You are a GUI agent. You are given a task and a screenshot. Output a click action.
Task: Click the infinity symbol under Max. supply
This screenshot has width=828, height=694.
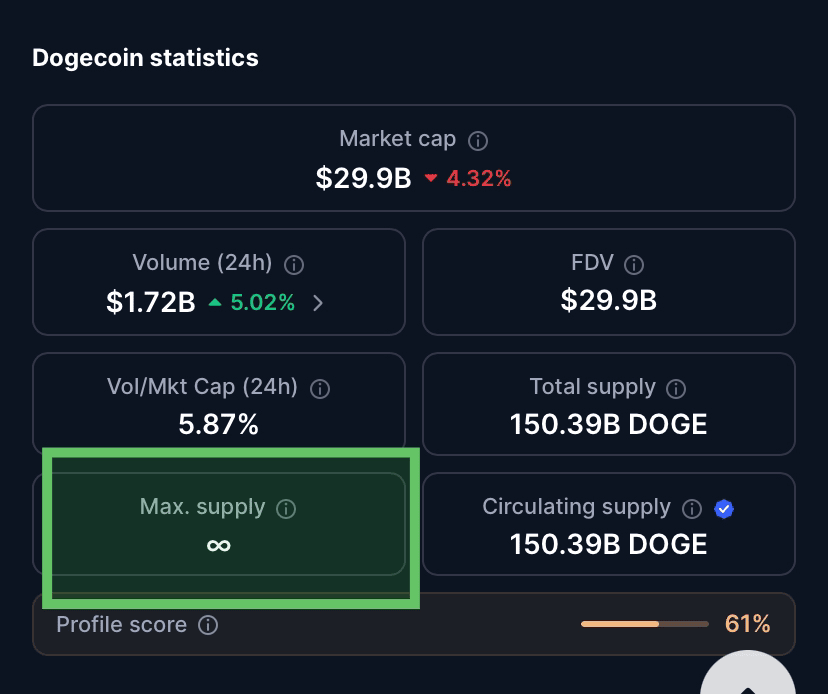tap(219, 546)
